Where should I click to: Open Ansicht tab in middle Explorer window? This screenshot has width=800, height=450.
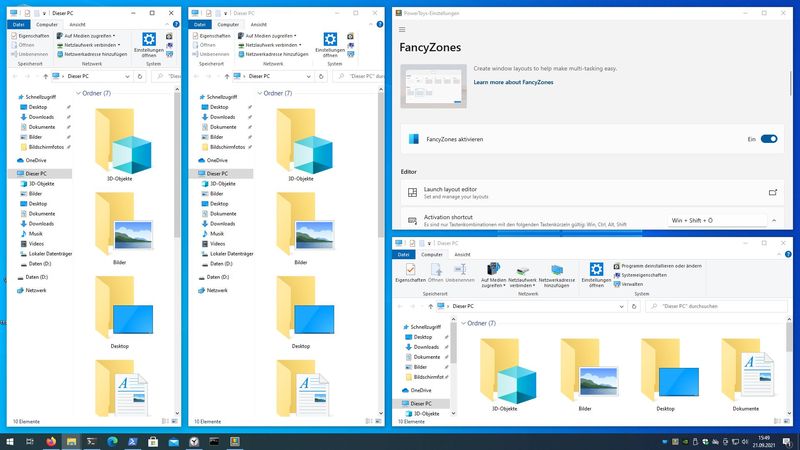point(259,24)
